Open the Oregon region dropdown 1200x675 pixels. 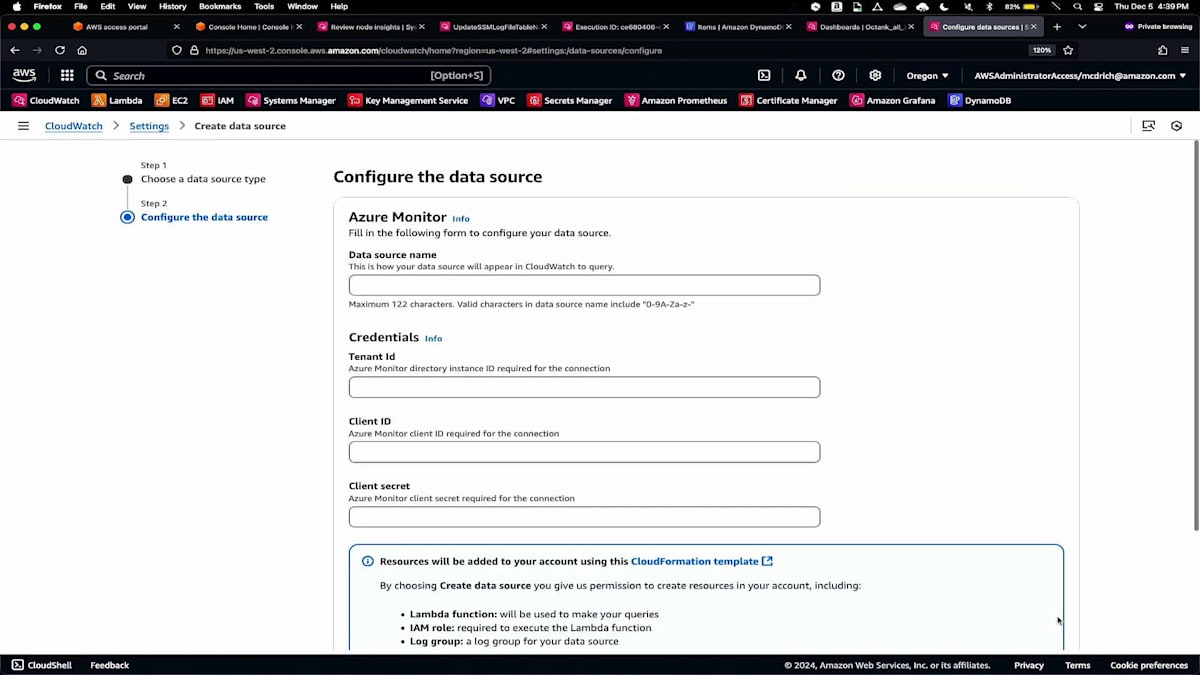928,75
